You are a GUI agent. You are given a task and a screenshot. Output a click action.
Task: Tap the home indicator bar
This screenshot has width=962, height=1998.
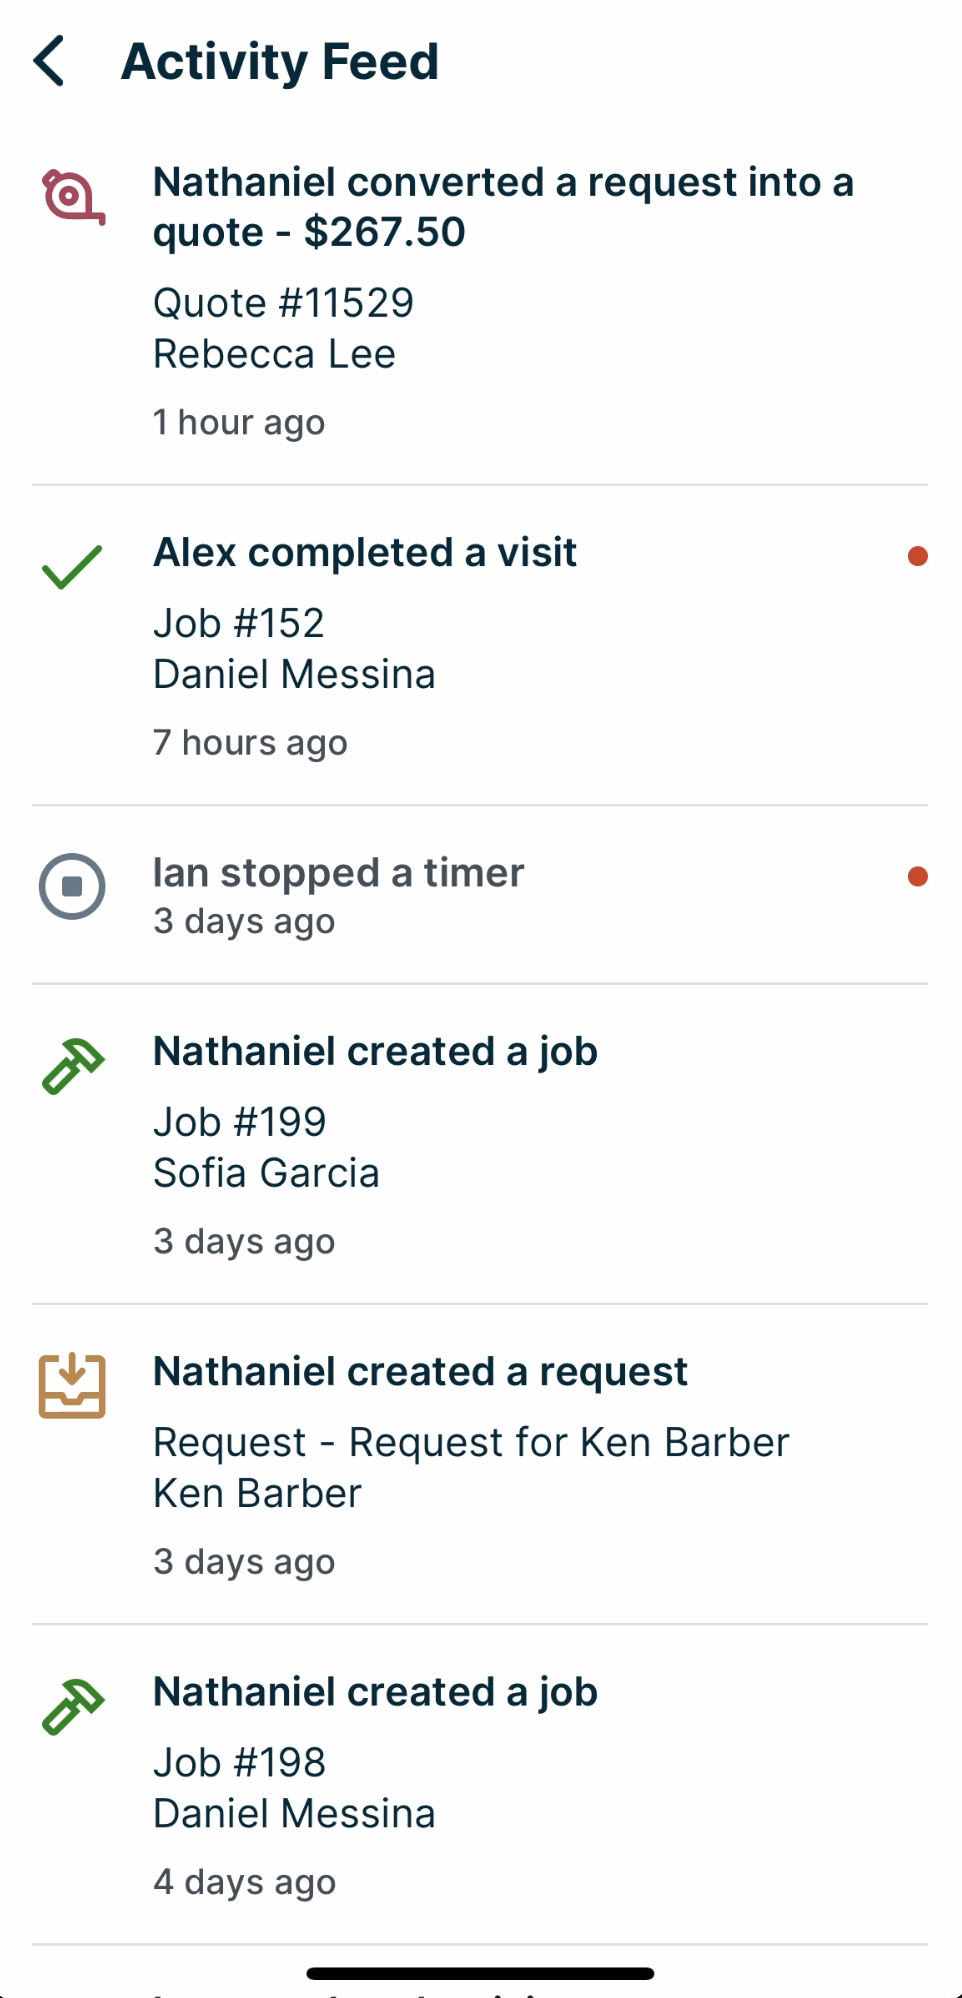480,1974
